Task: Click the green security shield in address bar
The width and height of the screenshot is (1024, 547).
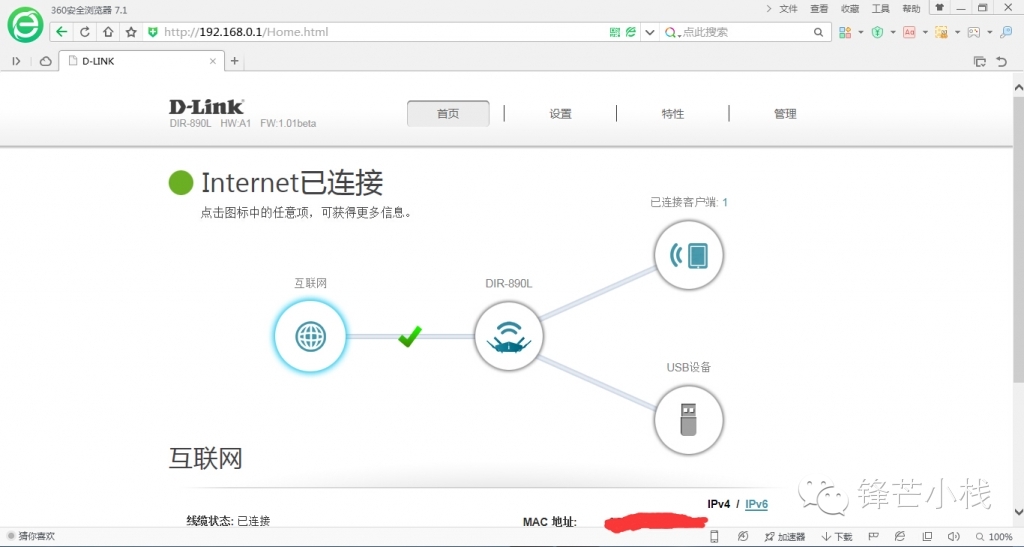Action: (153, 32)
